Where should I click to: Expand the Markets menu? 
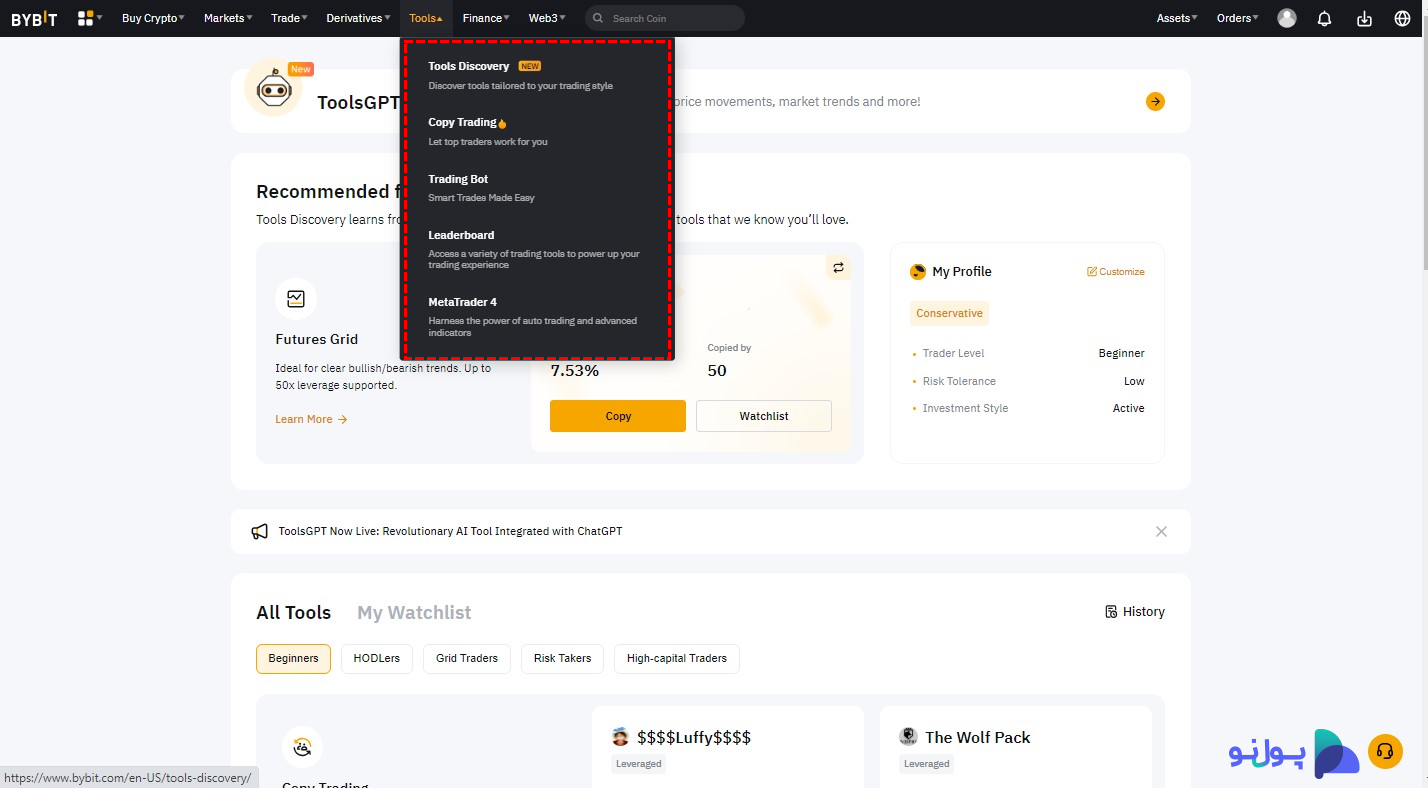tap(228, 18)
